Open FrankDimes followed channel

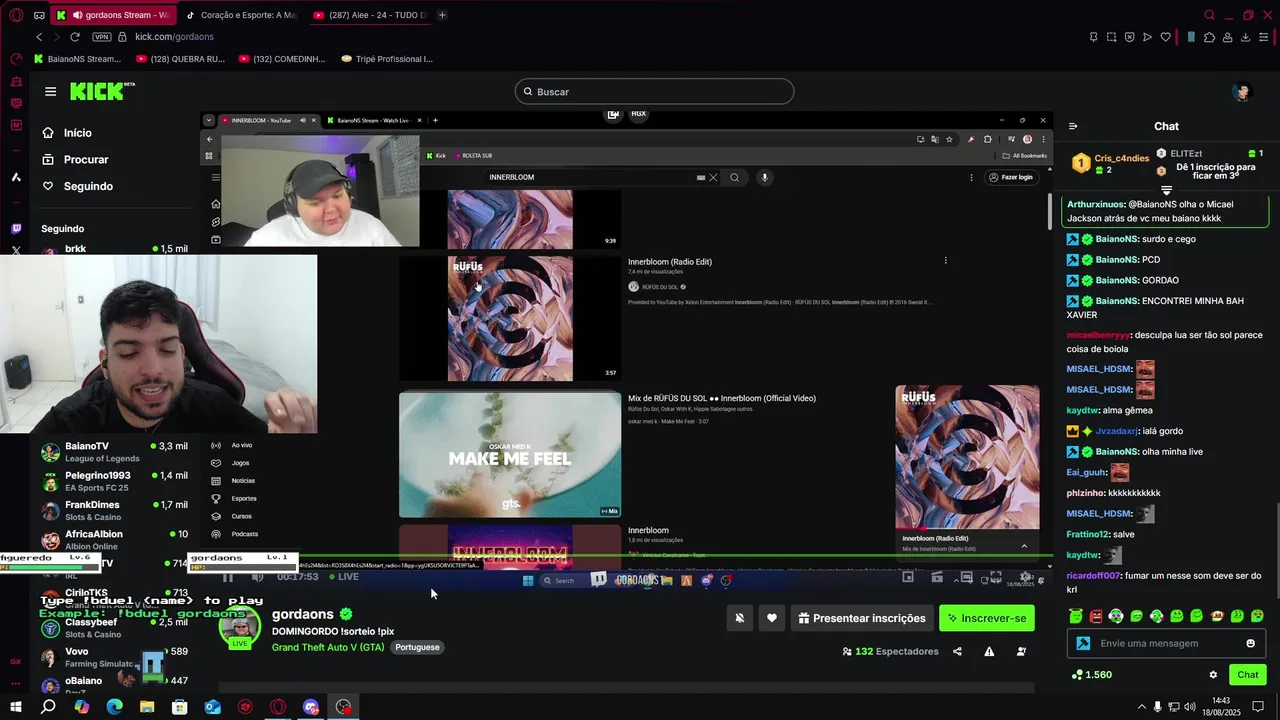[x=114, y=511]
